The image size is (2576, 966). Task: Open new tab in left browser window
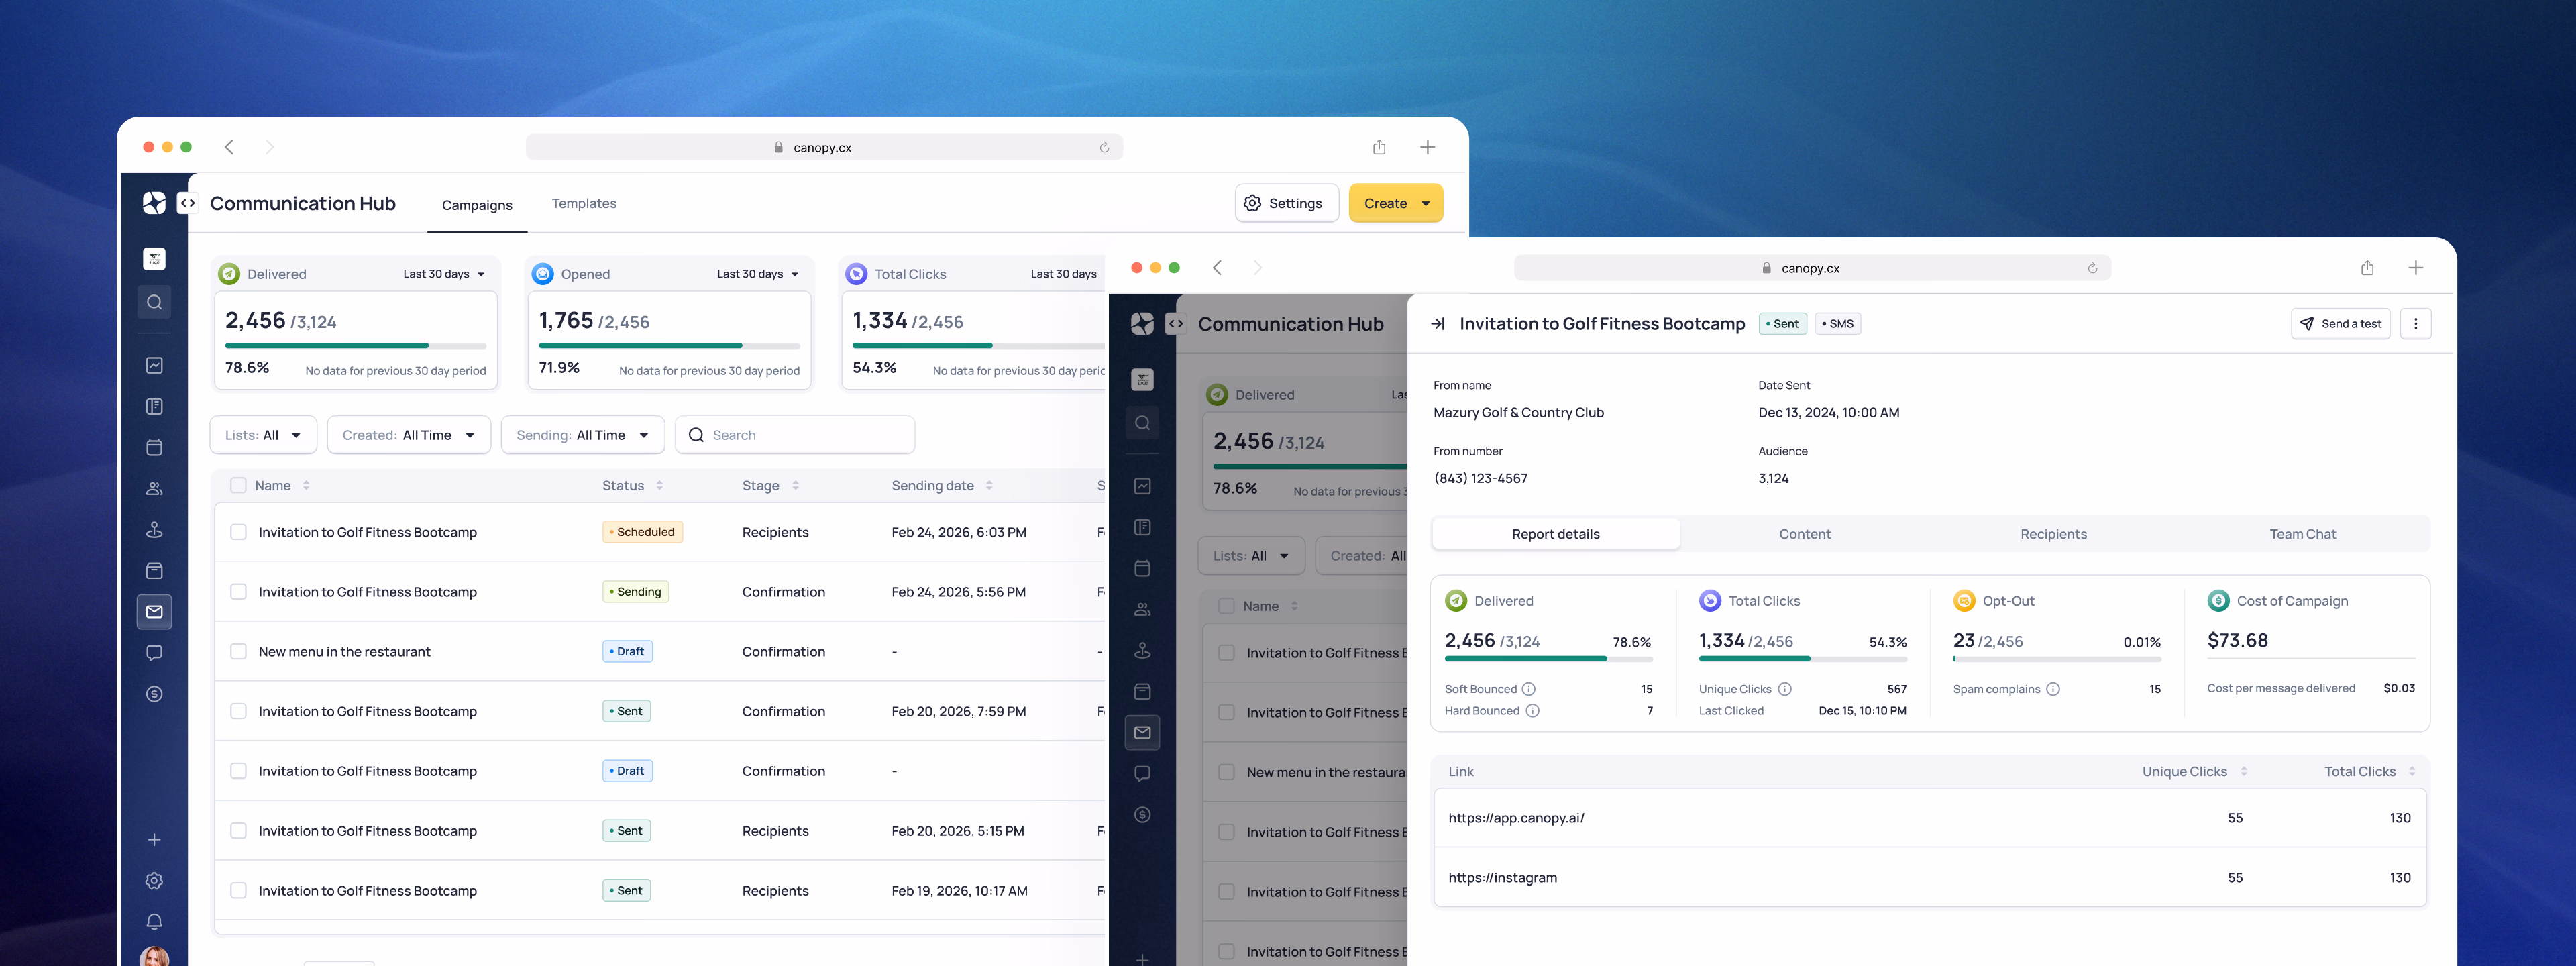[1428, 147]
